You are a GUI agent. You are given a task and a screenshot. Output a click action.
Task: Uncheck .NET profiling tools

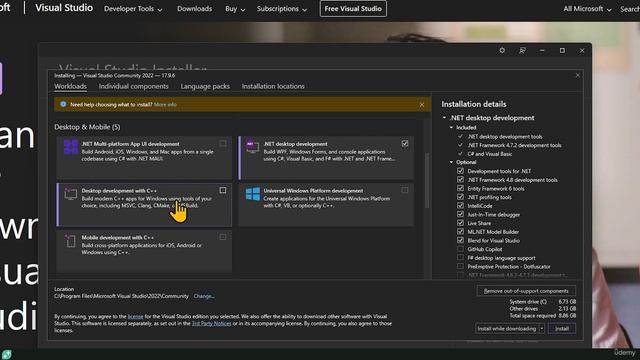tap(460, 197)
